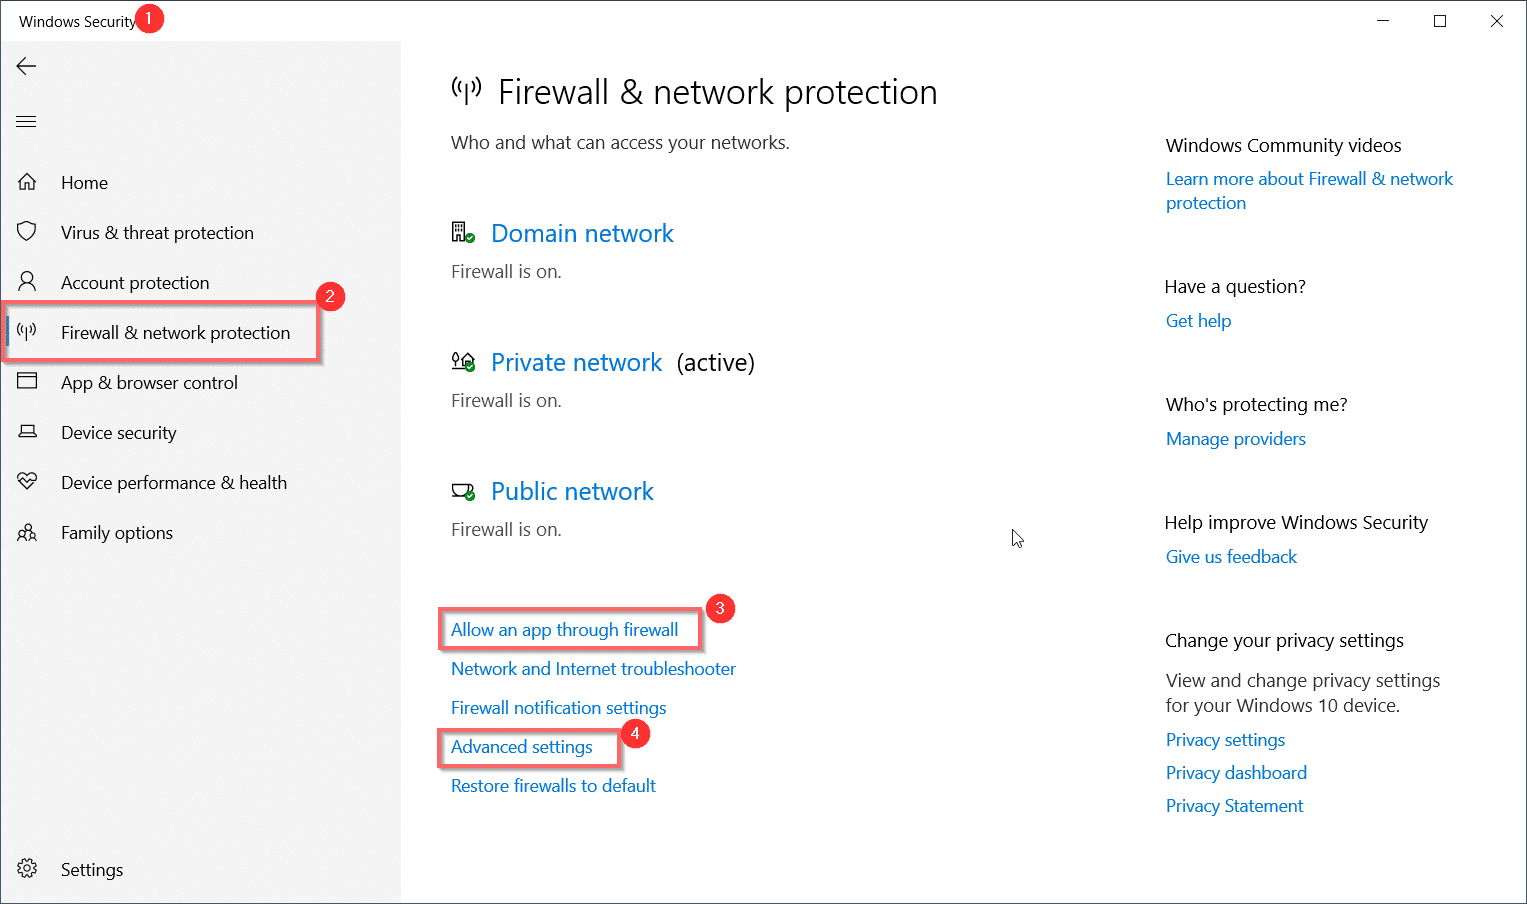Expand the hamburger navigation menu
1527x904 pixels.
(x=26, y=122)
